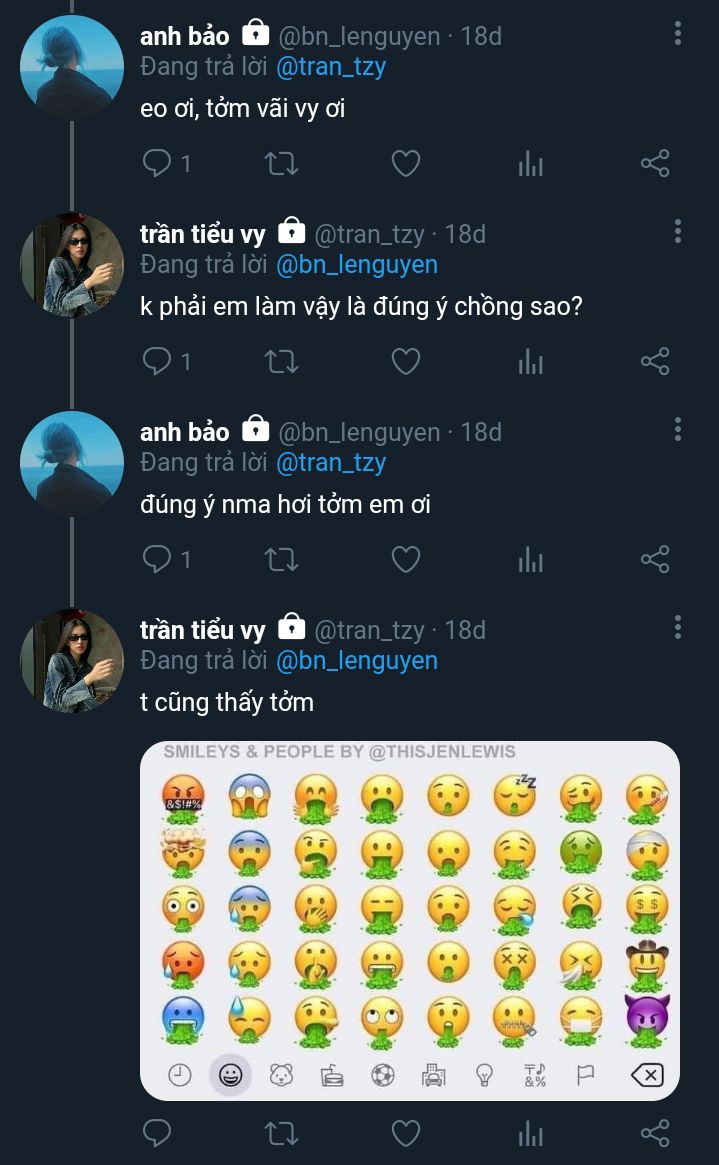Open anh bảo's profile picture on first tweet

tap(72, 67)
